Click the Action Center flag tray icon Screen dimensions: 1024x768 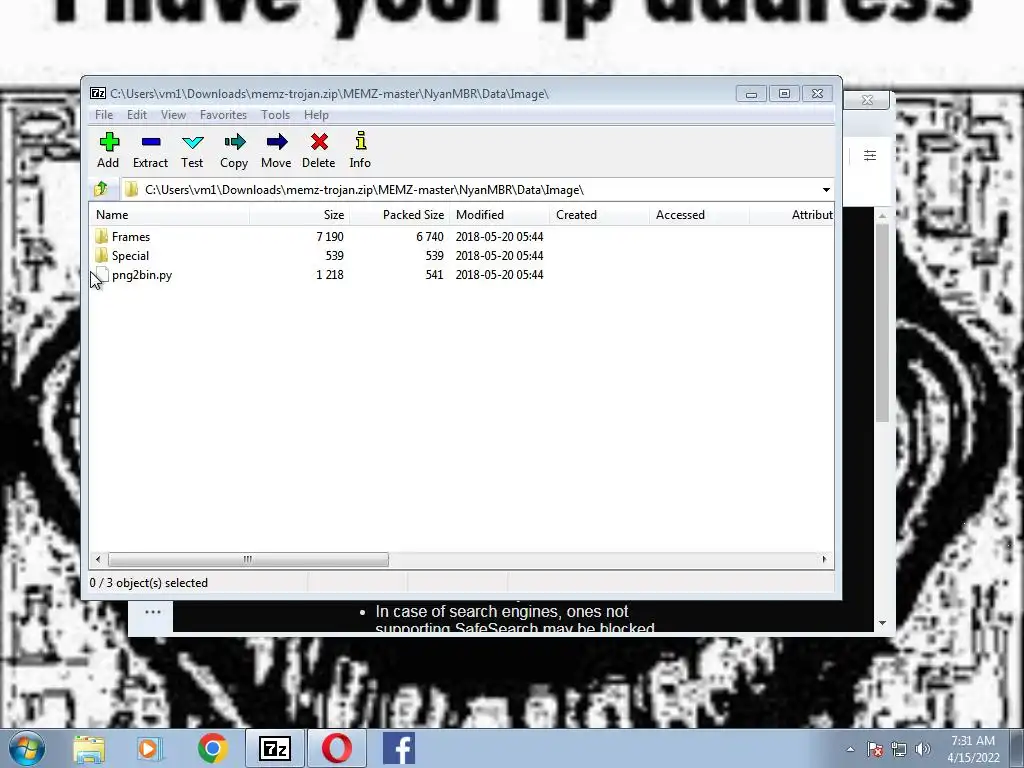tap(874, 749)
